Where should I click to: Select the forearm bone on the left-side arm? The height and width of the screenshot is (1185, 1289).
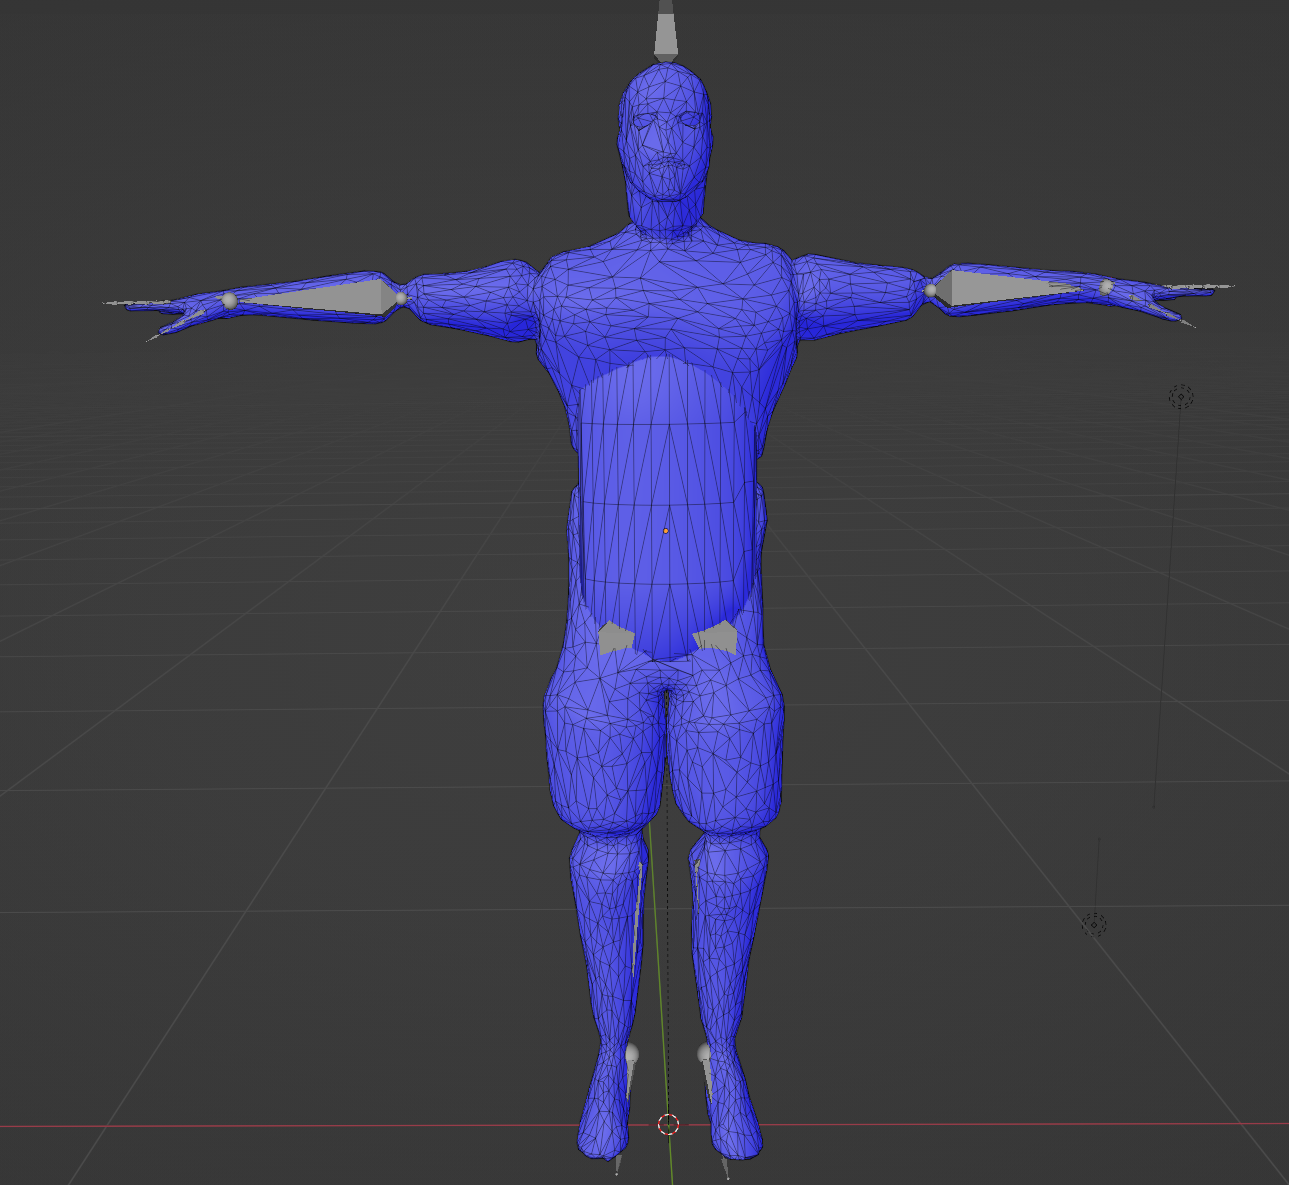pos(316,298)
